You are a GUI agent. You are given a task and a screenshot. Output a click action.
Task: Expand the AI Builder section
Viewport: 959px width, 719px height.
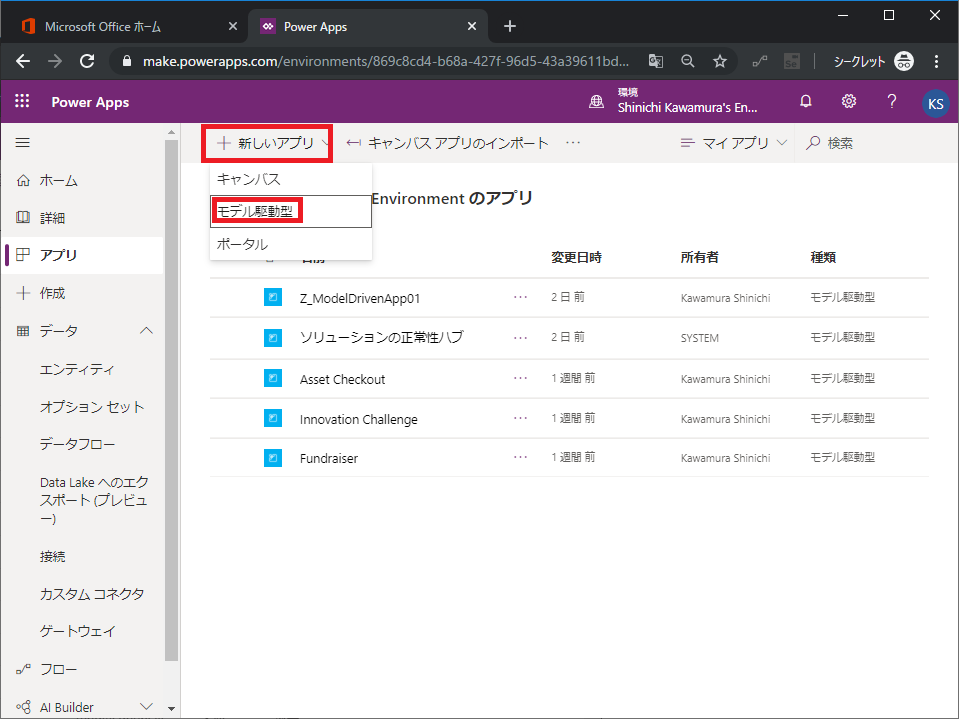[146, 707]
